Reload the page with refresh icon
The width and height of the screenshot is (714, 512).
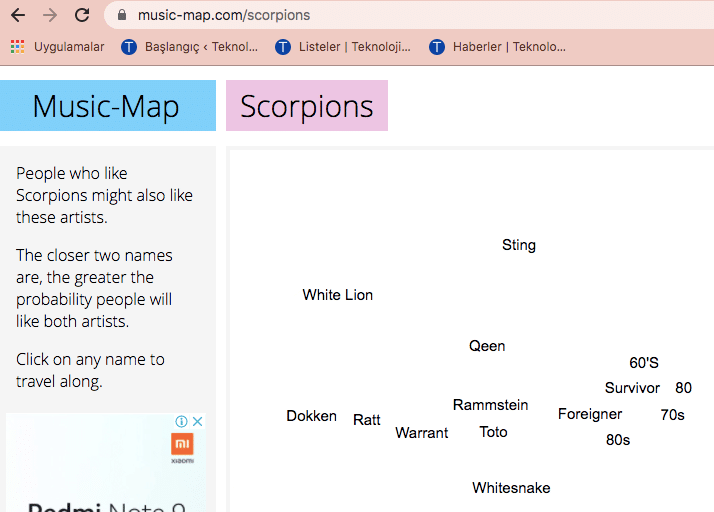[x=82, y=15]
